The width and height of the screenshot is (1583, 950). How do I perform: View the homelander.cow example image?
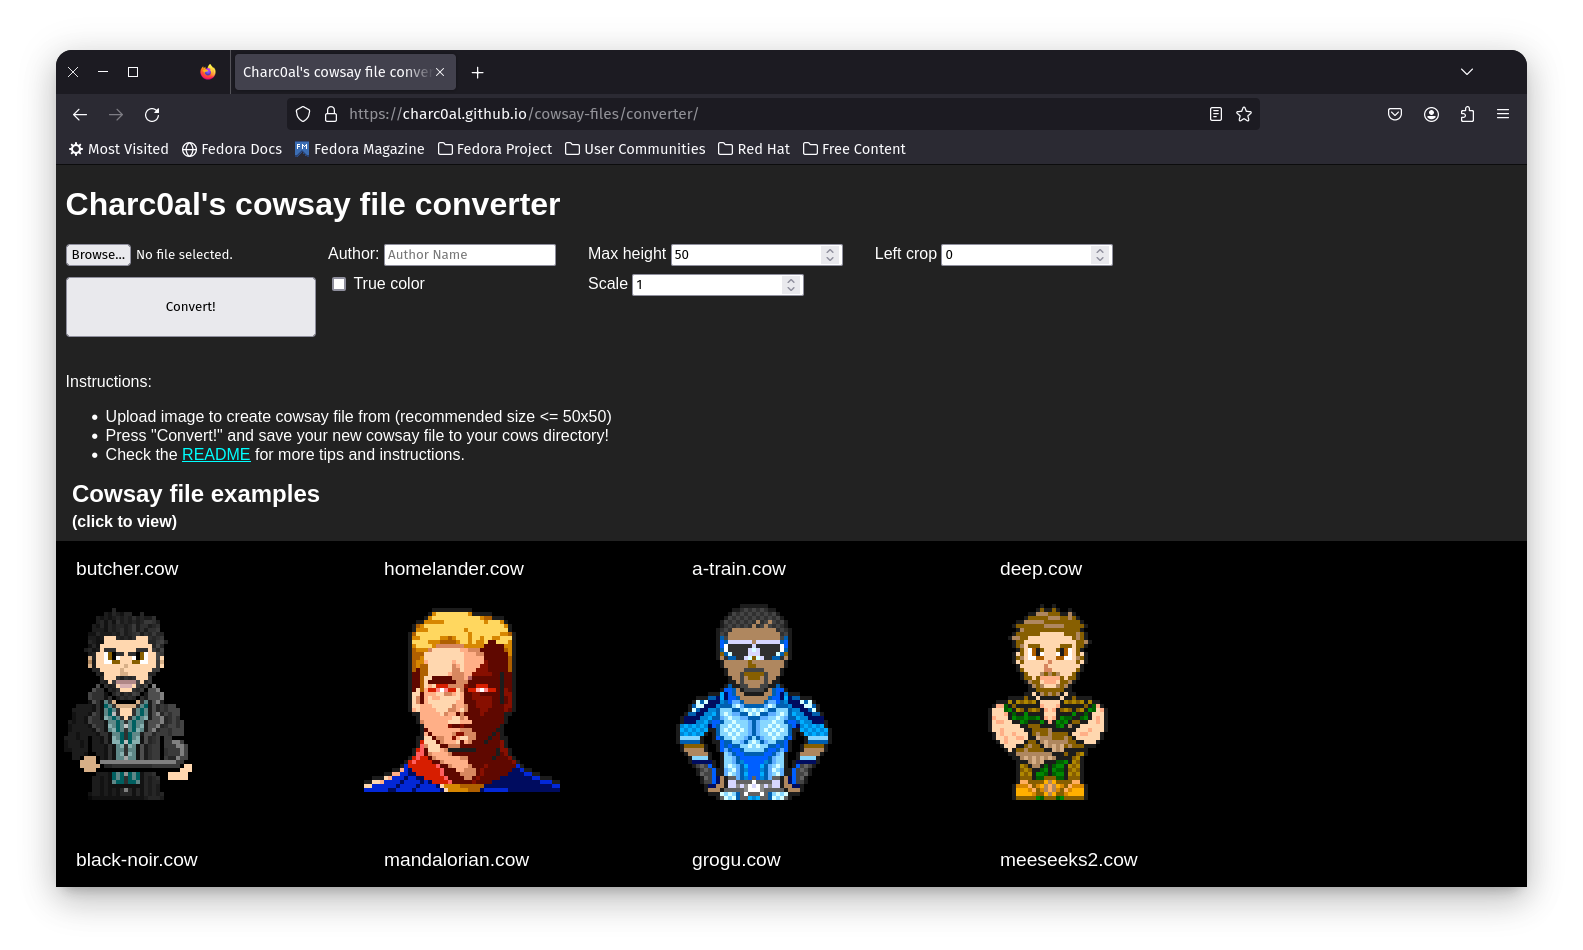pyautogui.click(x=461, y=701)
